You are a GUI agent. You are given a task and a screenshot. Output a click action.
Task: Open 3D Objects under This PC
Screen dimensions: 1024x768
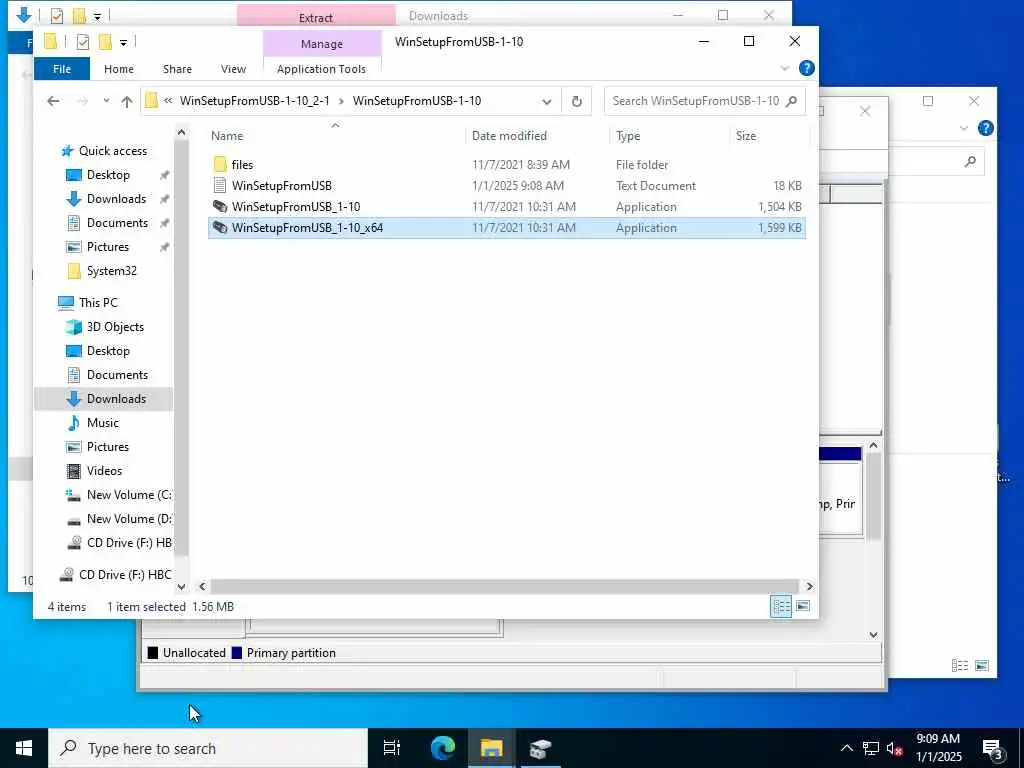115,327
